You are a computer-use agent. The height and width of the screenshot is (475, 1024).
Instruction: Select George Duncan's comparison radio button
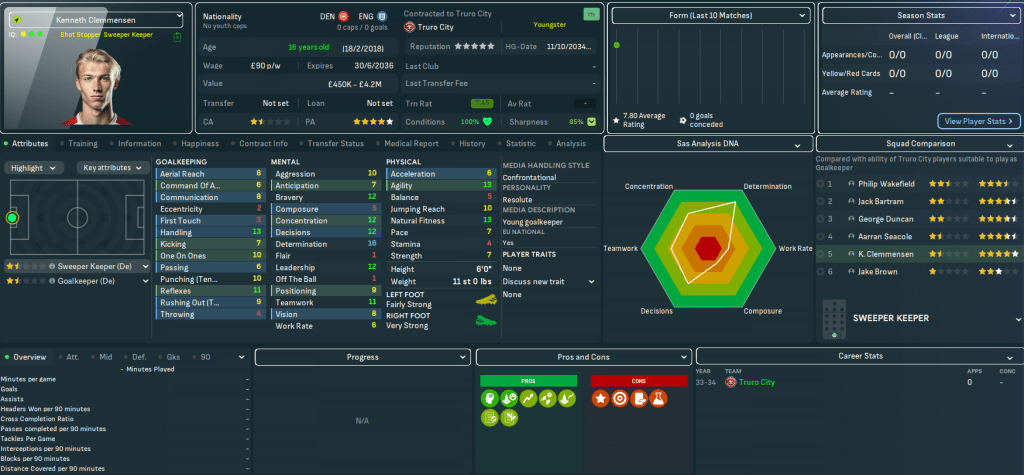coord(822,217)
